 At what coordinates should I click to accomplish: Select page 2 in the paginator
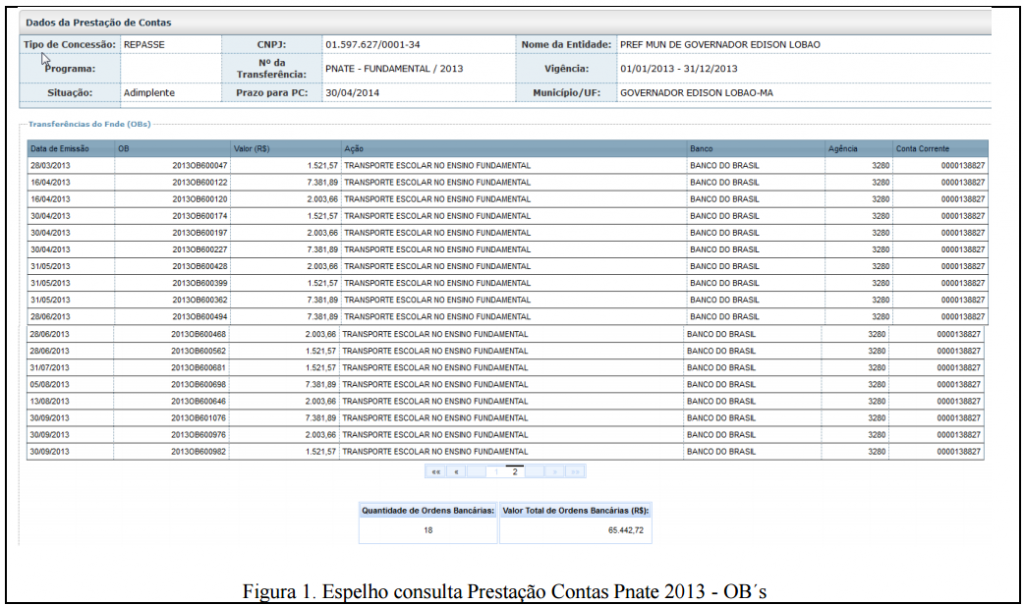[x=515, y=469]
